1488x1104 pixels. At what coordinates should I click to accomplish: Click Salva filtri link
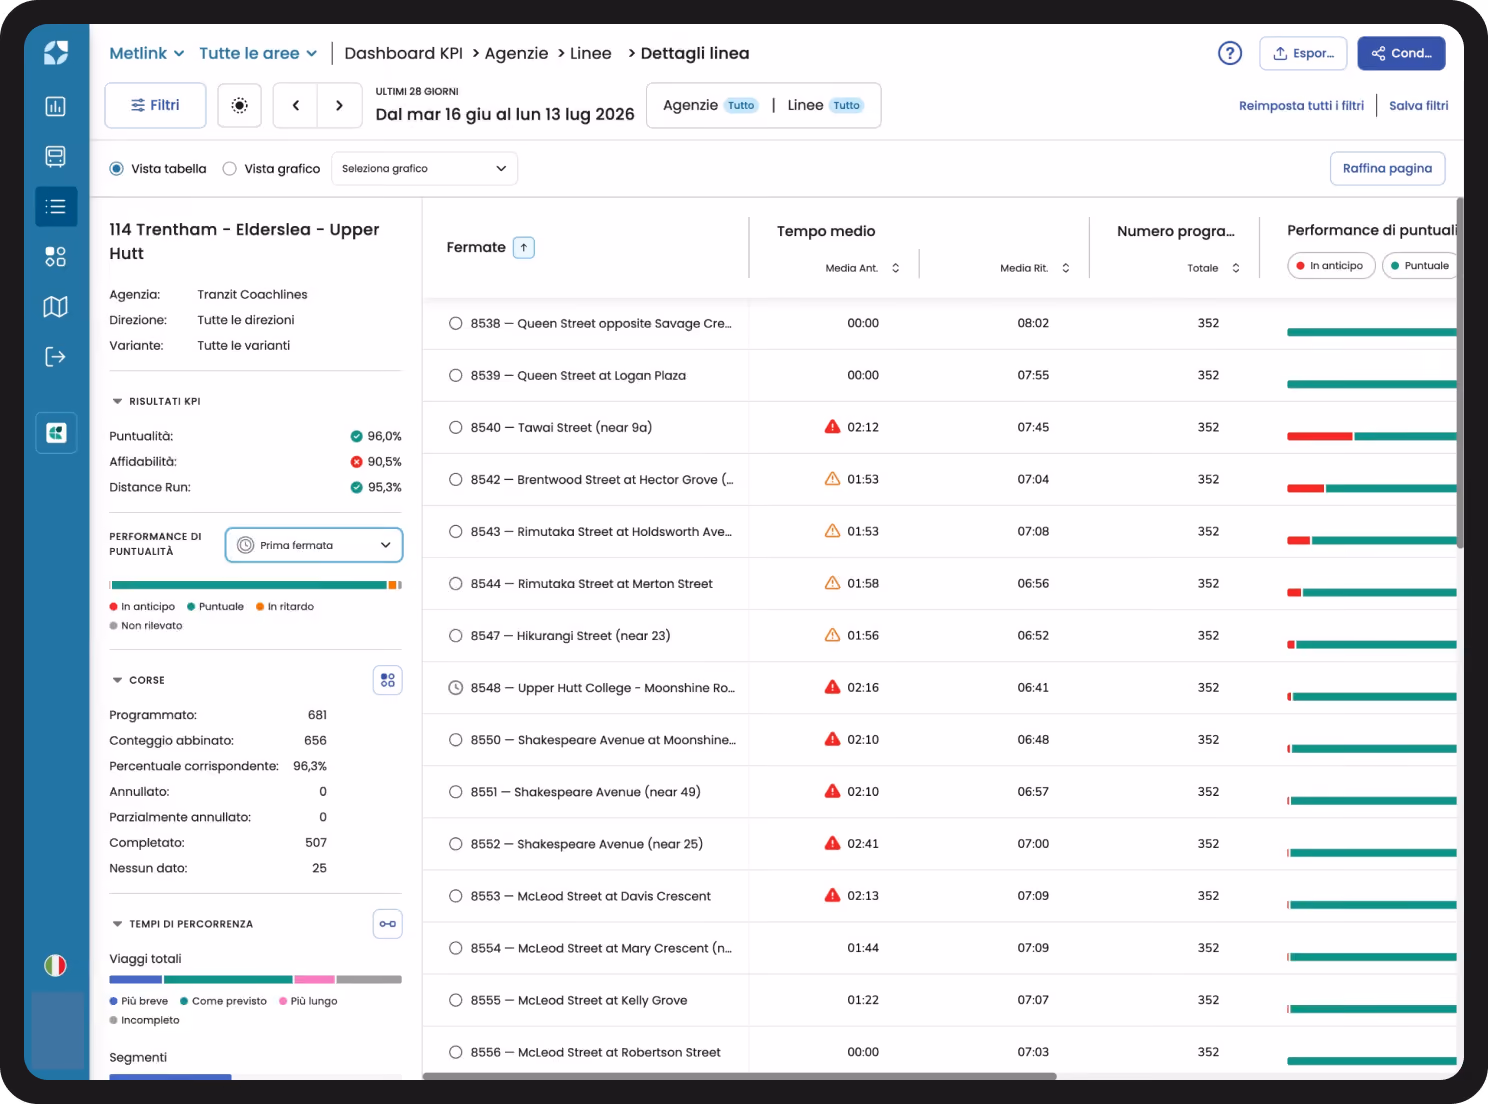(x=1418, y=105)
